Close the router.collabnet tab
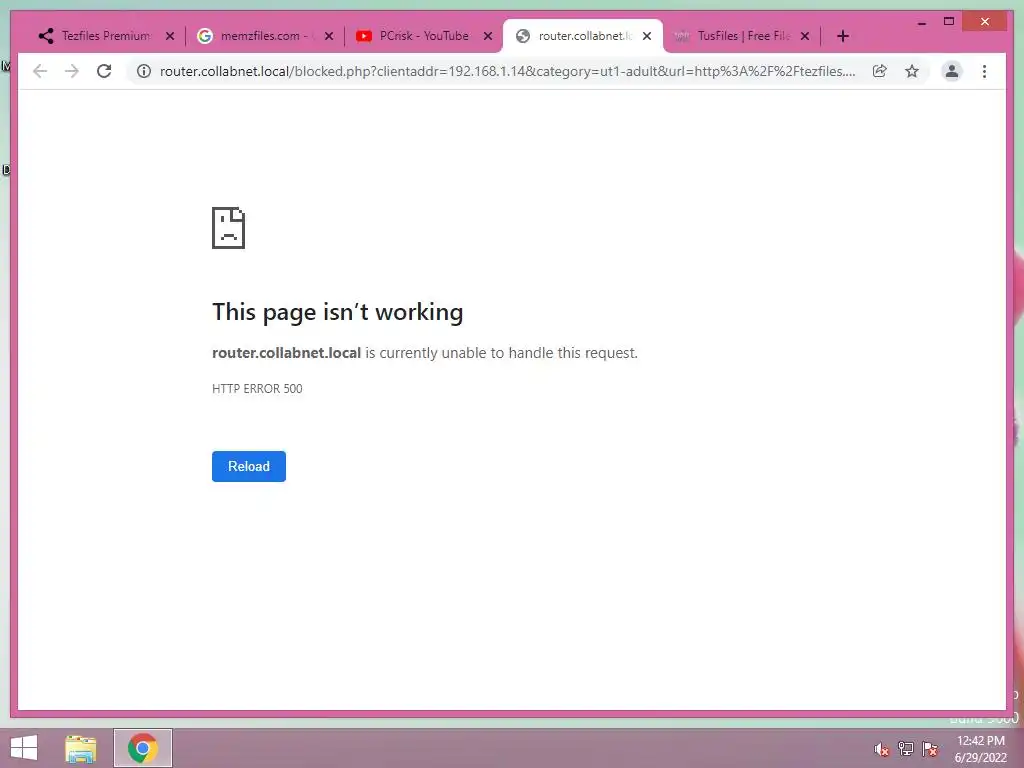The height and width of the screenshot is (768, 1024). [x=647, y=36]
